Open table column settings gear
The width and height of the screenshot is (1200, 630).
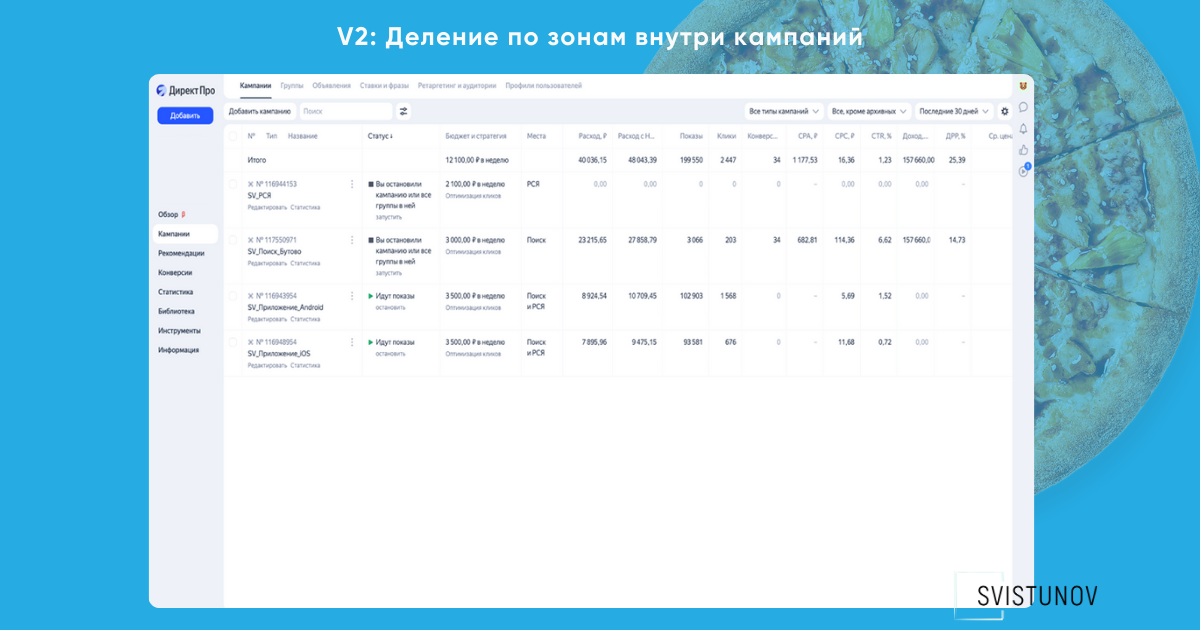(1005, 112)
